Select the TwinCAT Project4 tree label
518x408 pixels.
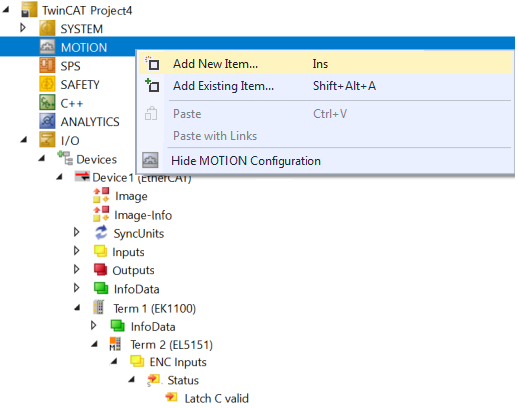87,10
